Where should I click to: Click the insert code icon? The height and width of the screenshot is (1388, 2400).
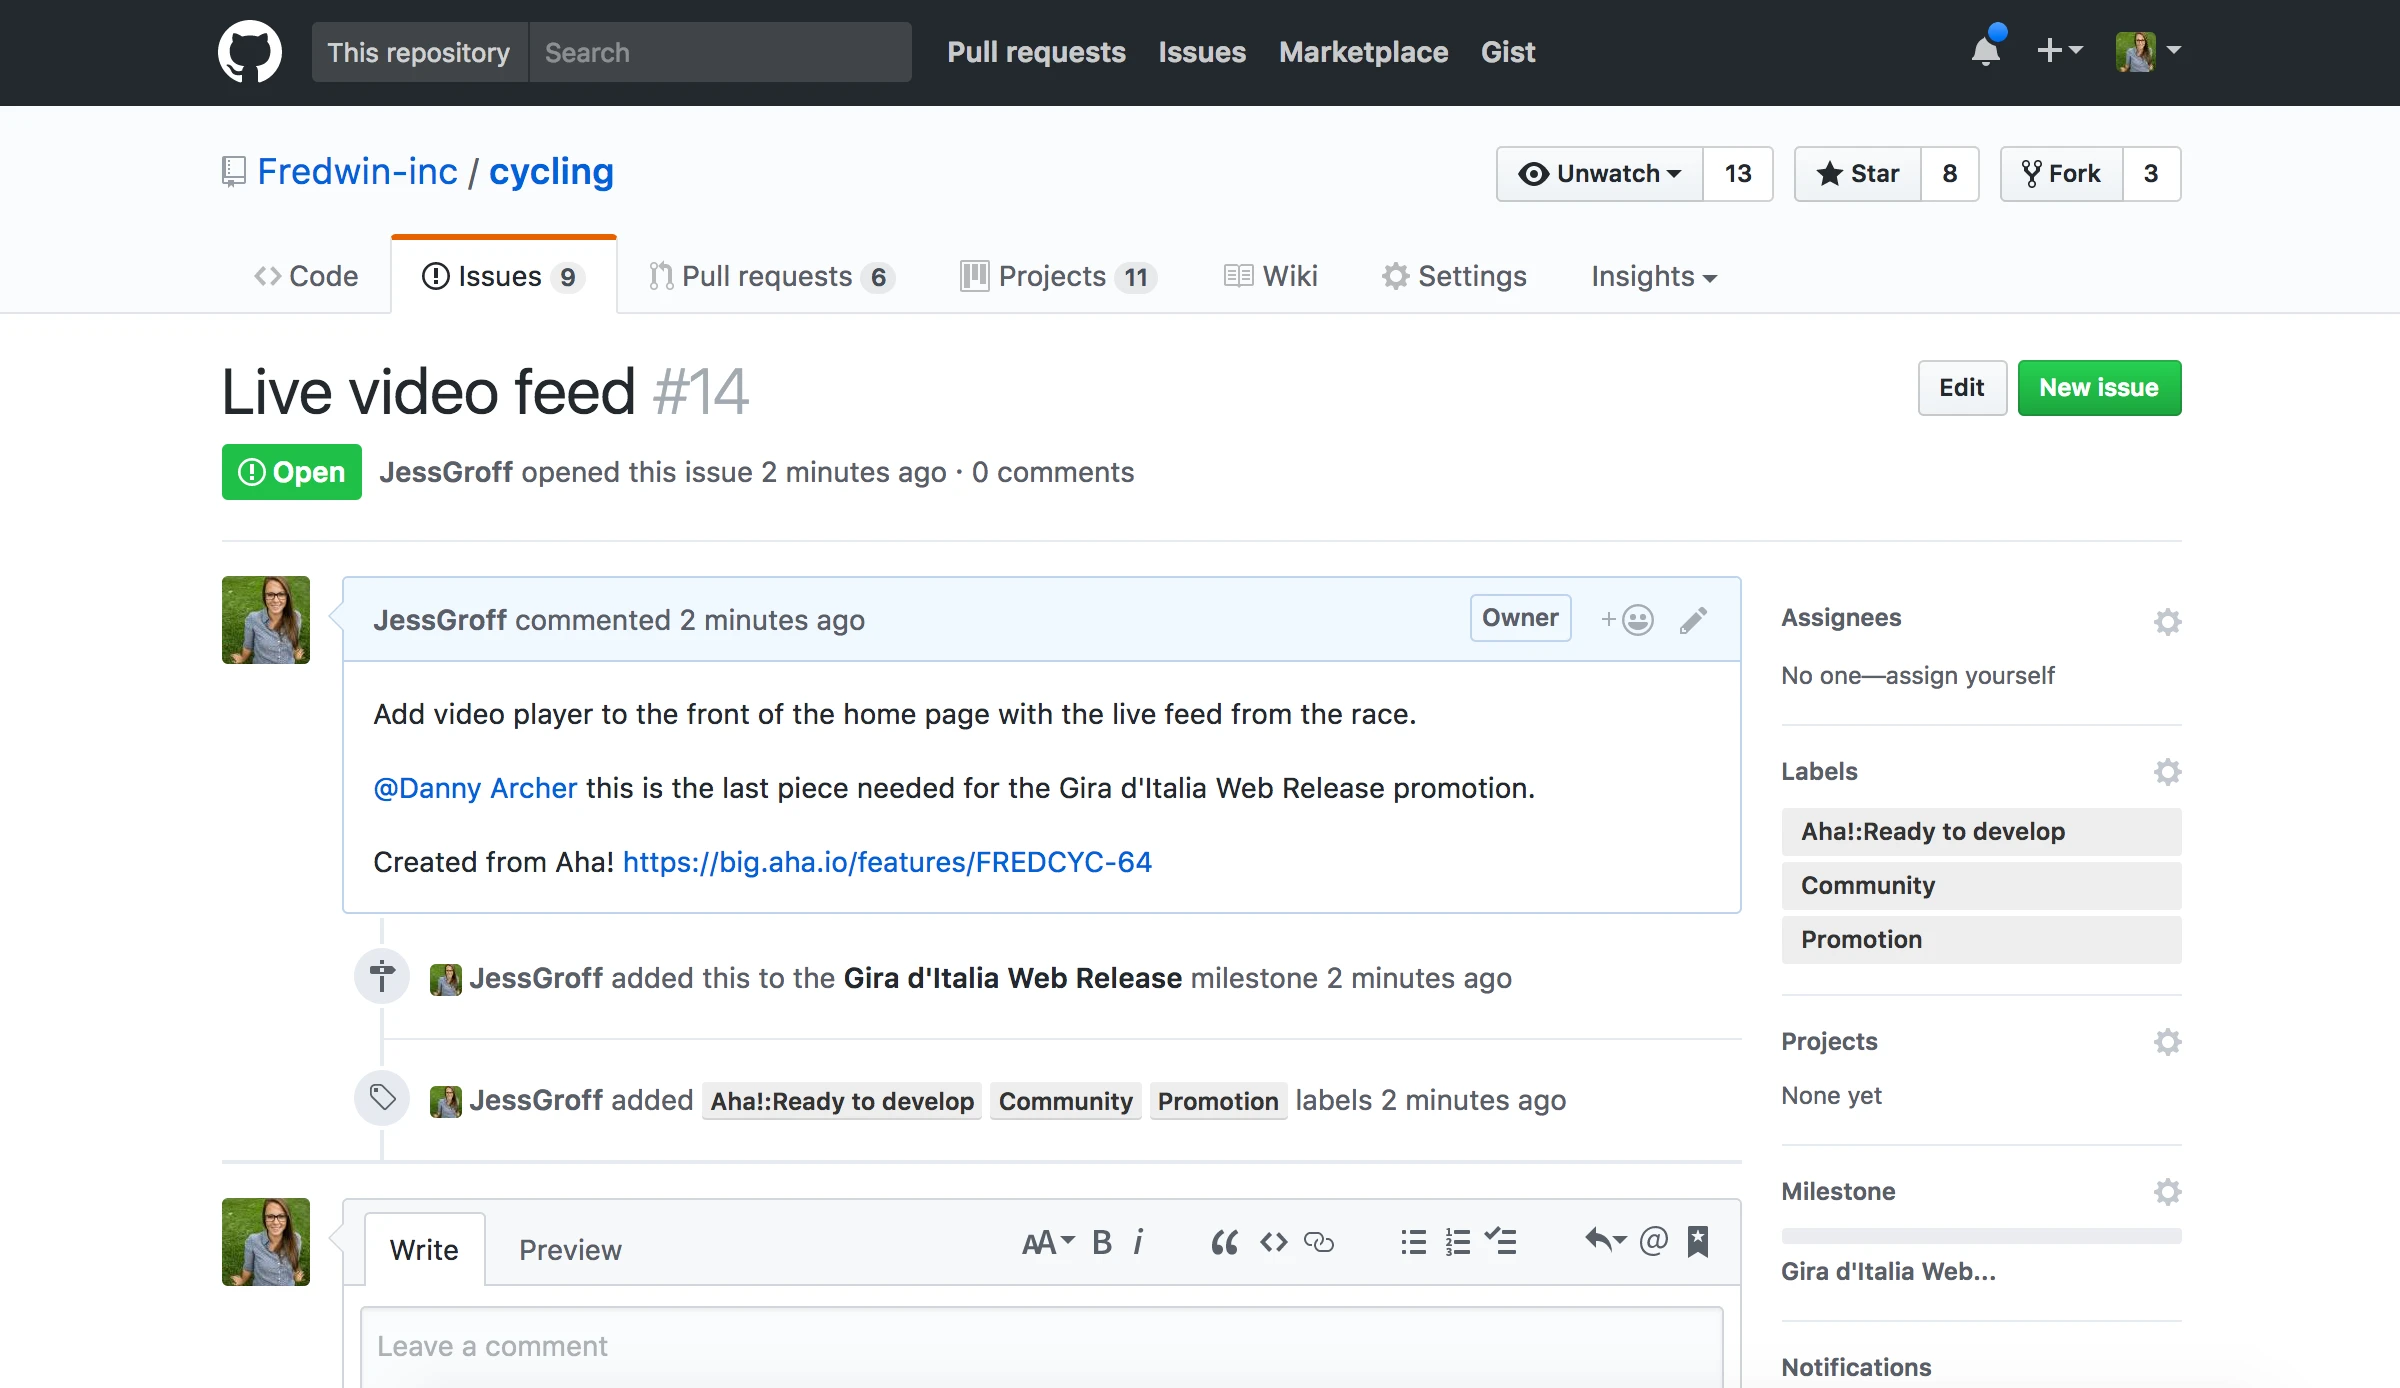(1273, 1242)
